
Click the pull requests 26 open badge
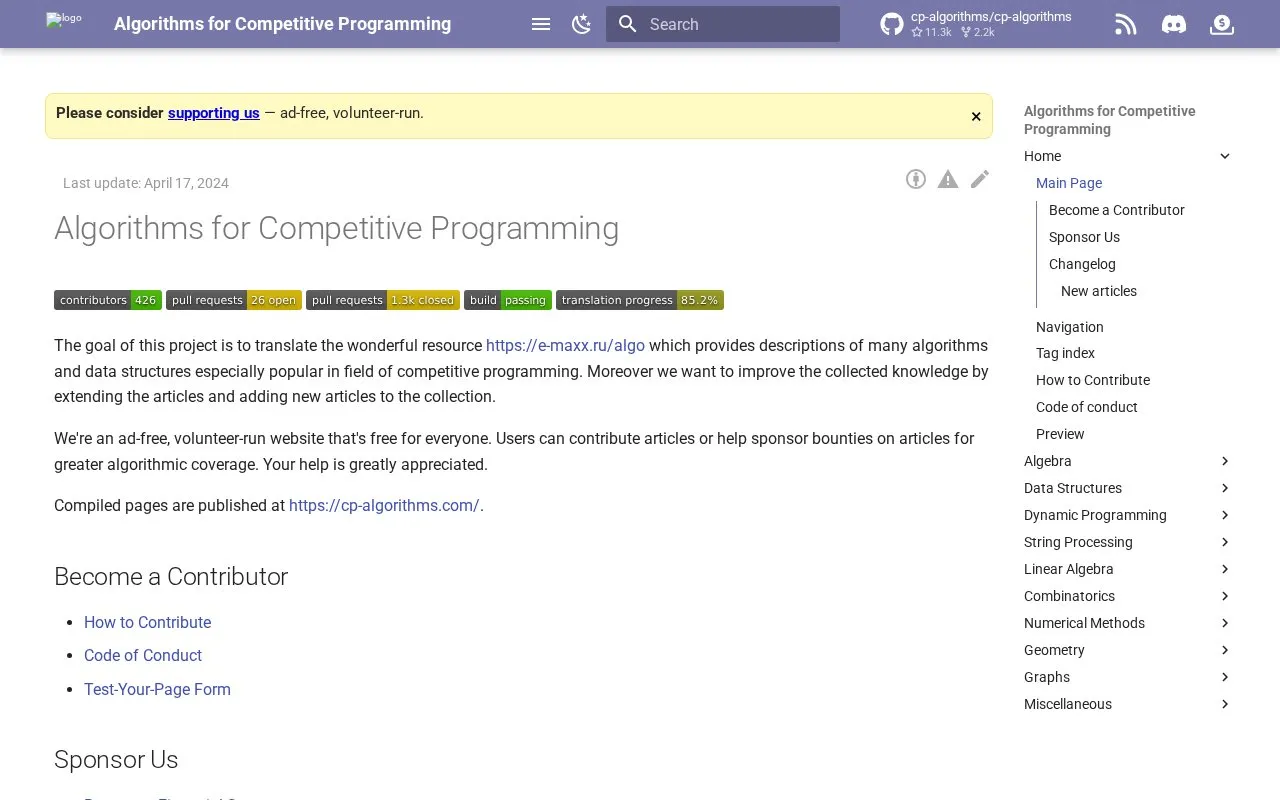234,300
